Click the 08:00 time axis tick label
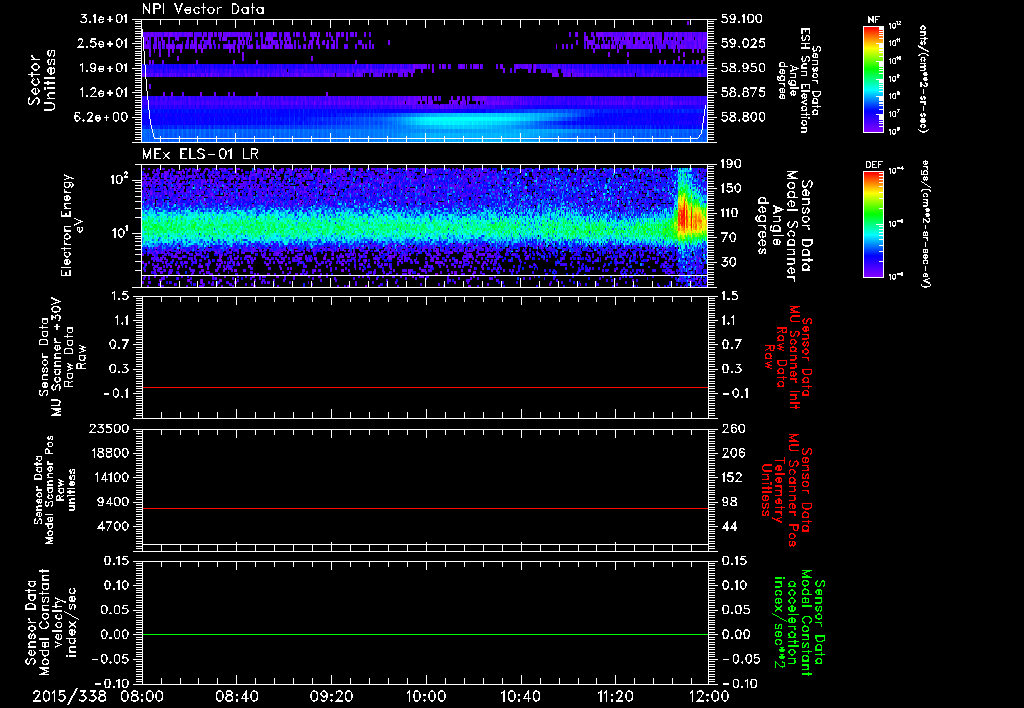Screen dimensions: 1024x708 142,696
